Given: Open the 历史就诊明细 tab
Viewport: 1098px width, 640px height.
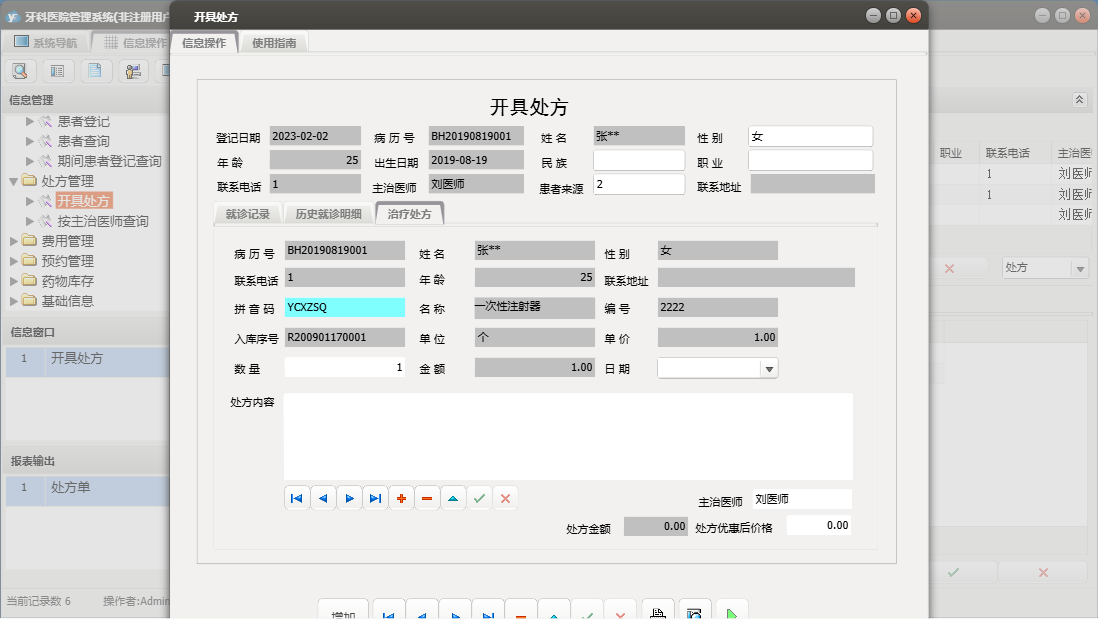Looking at the screenshot, I should [328, 212].
